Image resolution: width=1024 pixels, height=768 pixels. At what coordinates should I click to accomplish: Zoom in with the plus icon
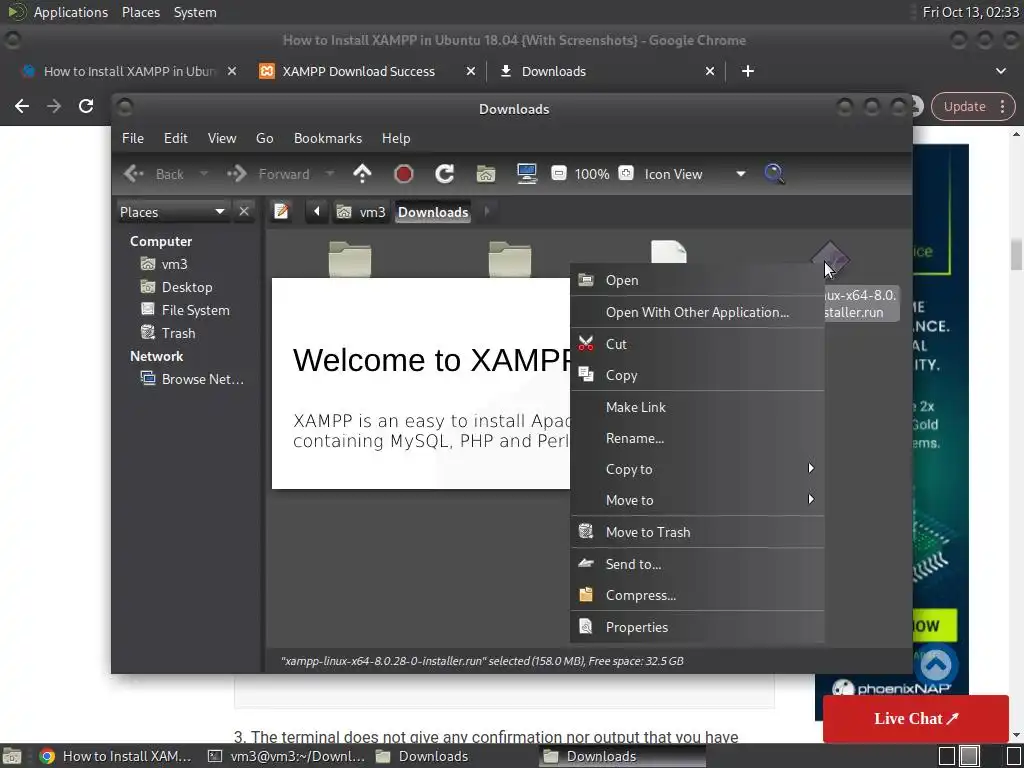tap(626, 174)
